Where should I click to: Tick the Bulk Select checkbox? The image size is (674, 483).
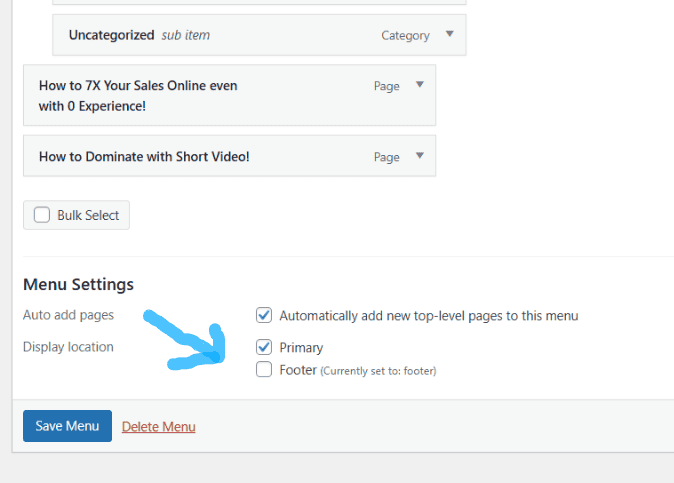tap(42, 215)
